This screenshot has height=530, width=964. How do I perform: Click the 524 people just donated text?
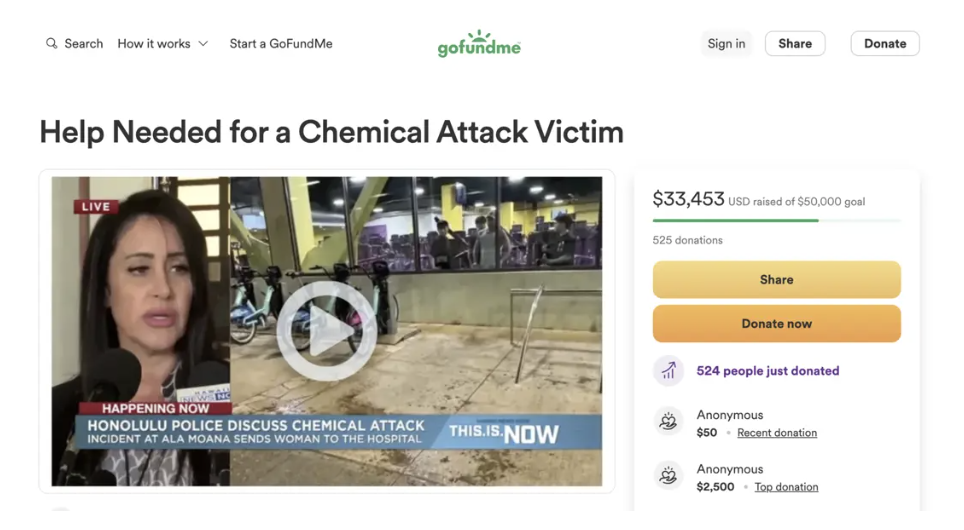[767, 371]
